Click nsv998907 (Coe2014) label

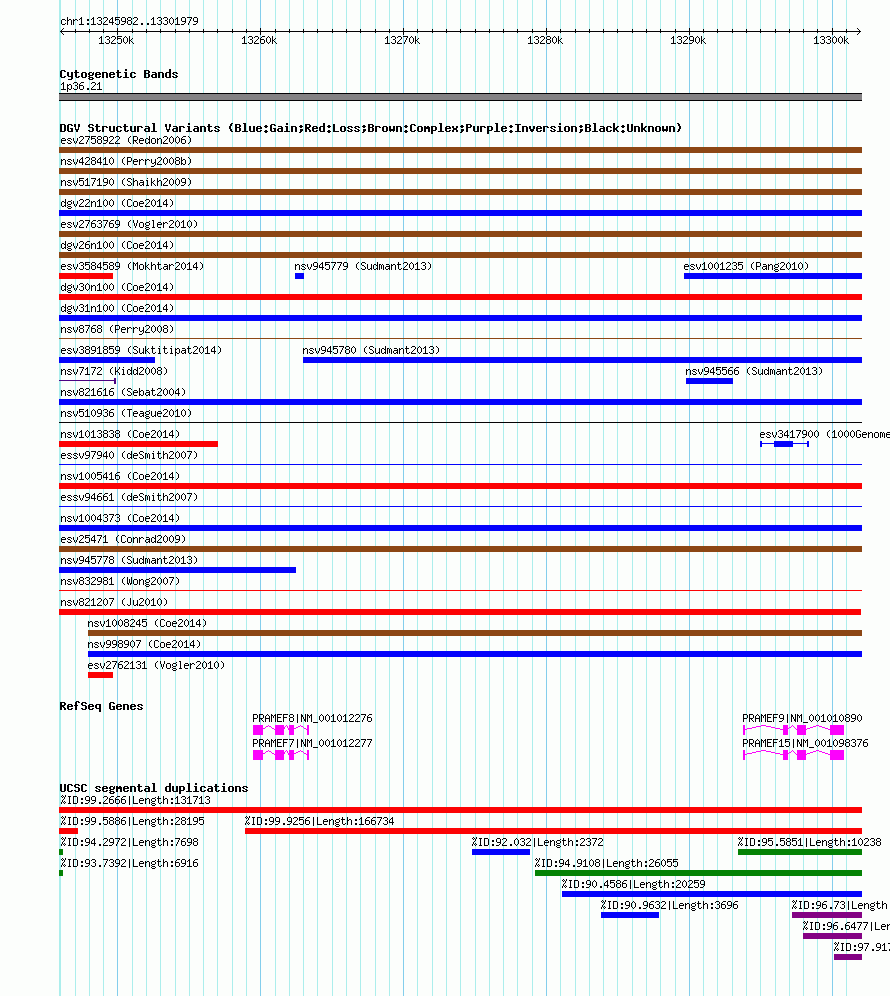tap(144, 643)
